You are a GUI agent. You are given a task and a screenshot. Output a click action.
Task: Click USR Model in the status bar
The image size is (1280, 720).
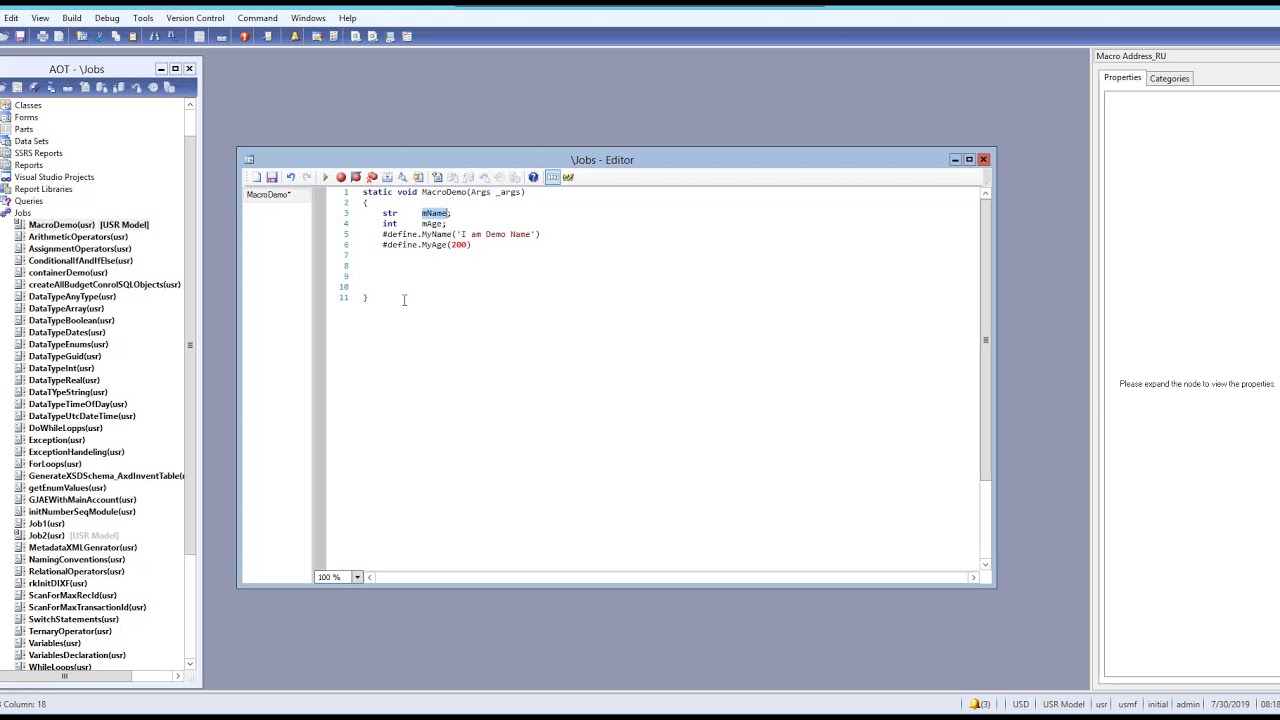pos(1063,704)
